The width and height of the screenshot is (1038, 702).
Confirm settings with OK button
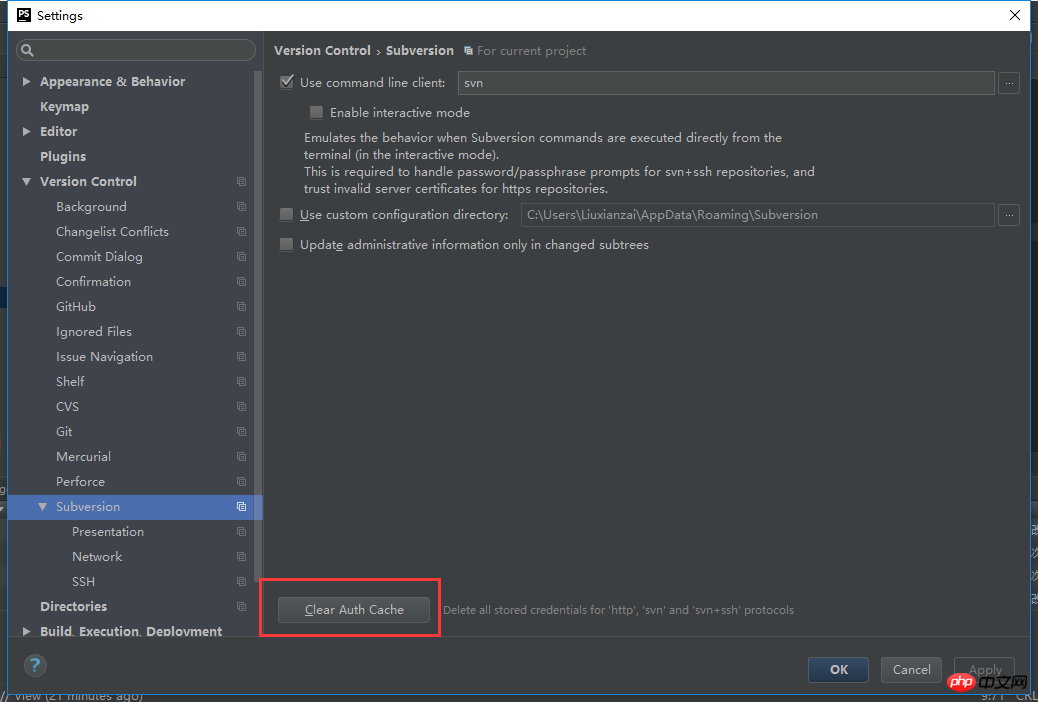[x=838, y=670]
